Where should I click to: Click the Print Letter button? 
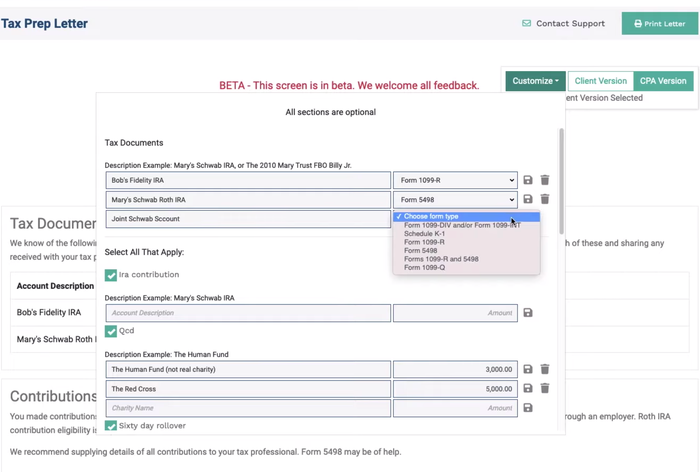pyautogui.click(x=660, y=24)
